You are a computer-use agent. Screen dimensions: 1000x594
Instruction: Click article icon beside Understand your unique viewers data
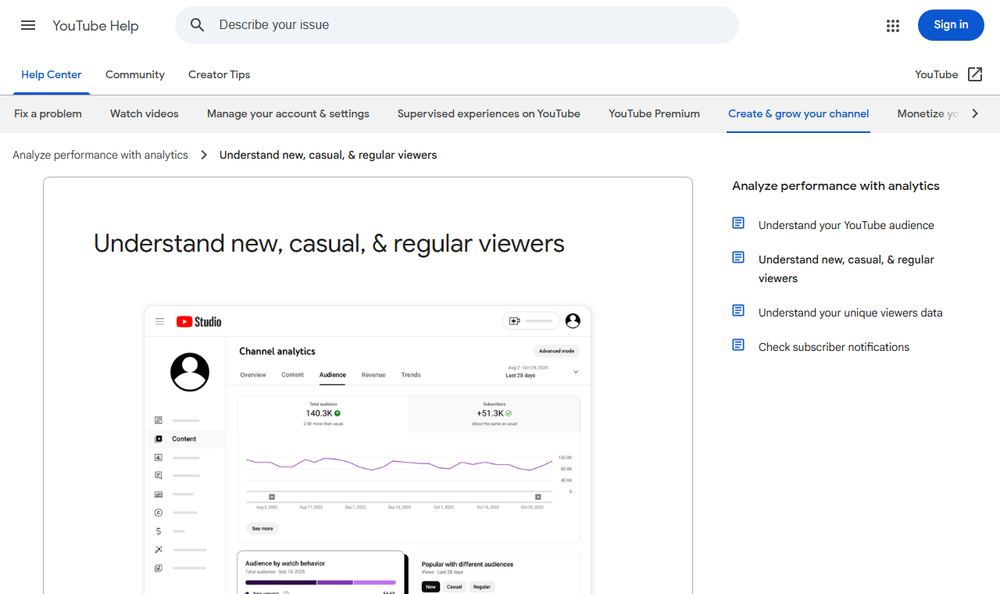point(738,311)
